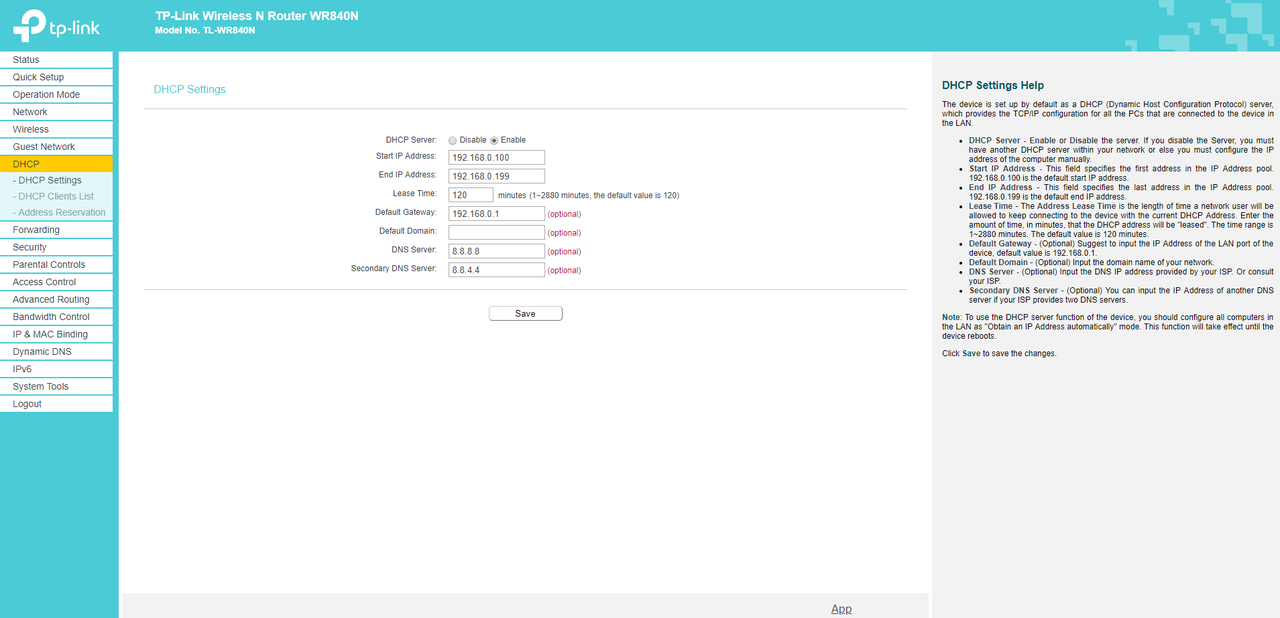Click the Start IP Address field
1280x618 pixels.
496,158
